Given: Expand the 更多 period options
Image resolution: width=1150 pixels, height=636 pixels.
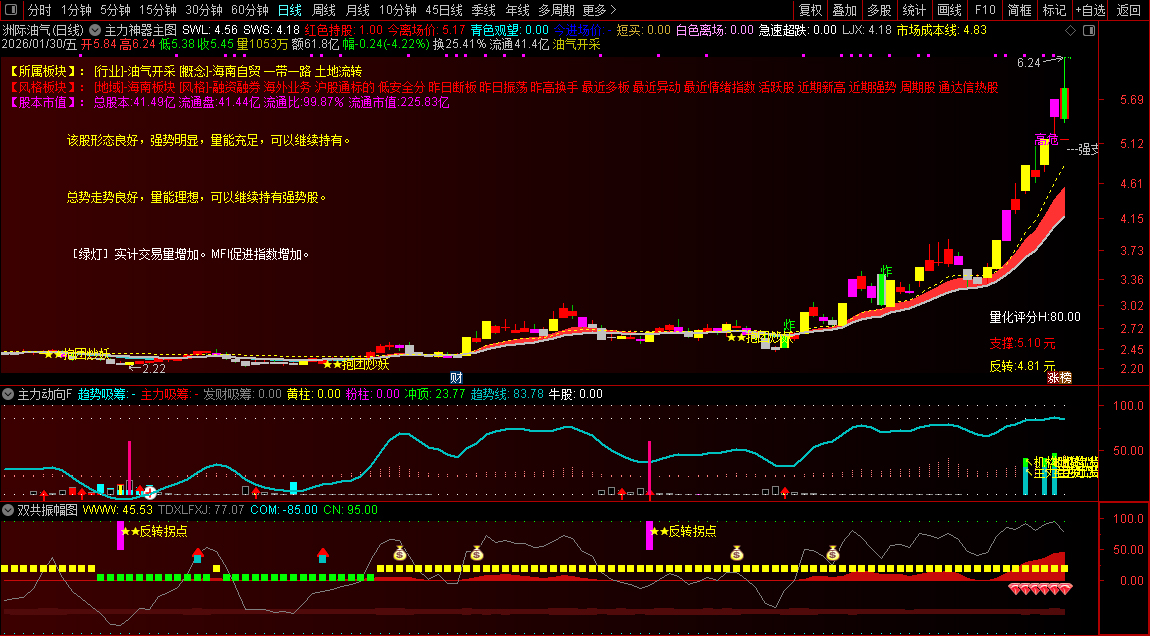Looking at the screenshot, I should [599, 10].
